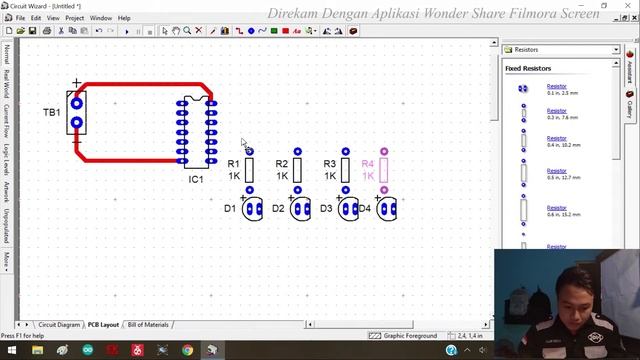Select the red X delete tool
Screen dimensions: 640x360
pos(199,31)
